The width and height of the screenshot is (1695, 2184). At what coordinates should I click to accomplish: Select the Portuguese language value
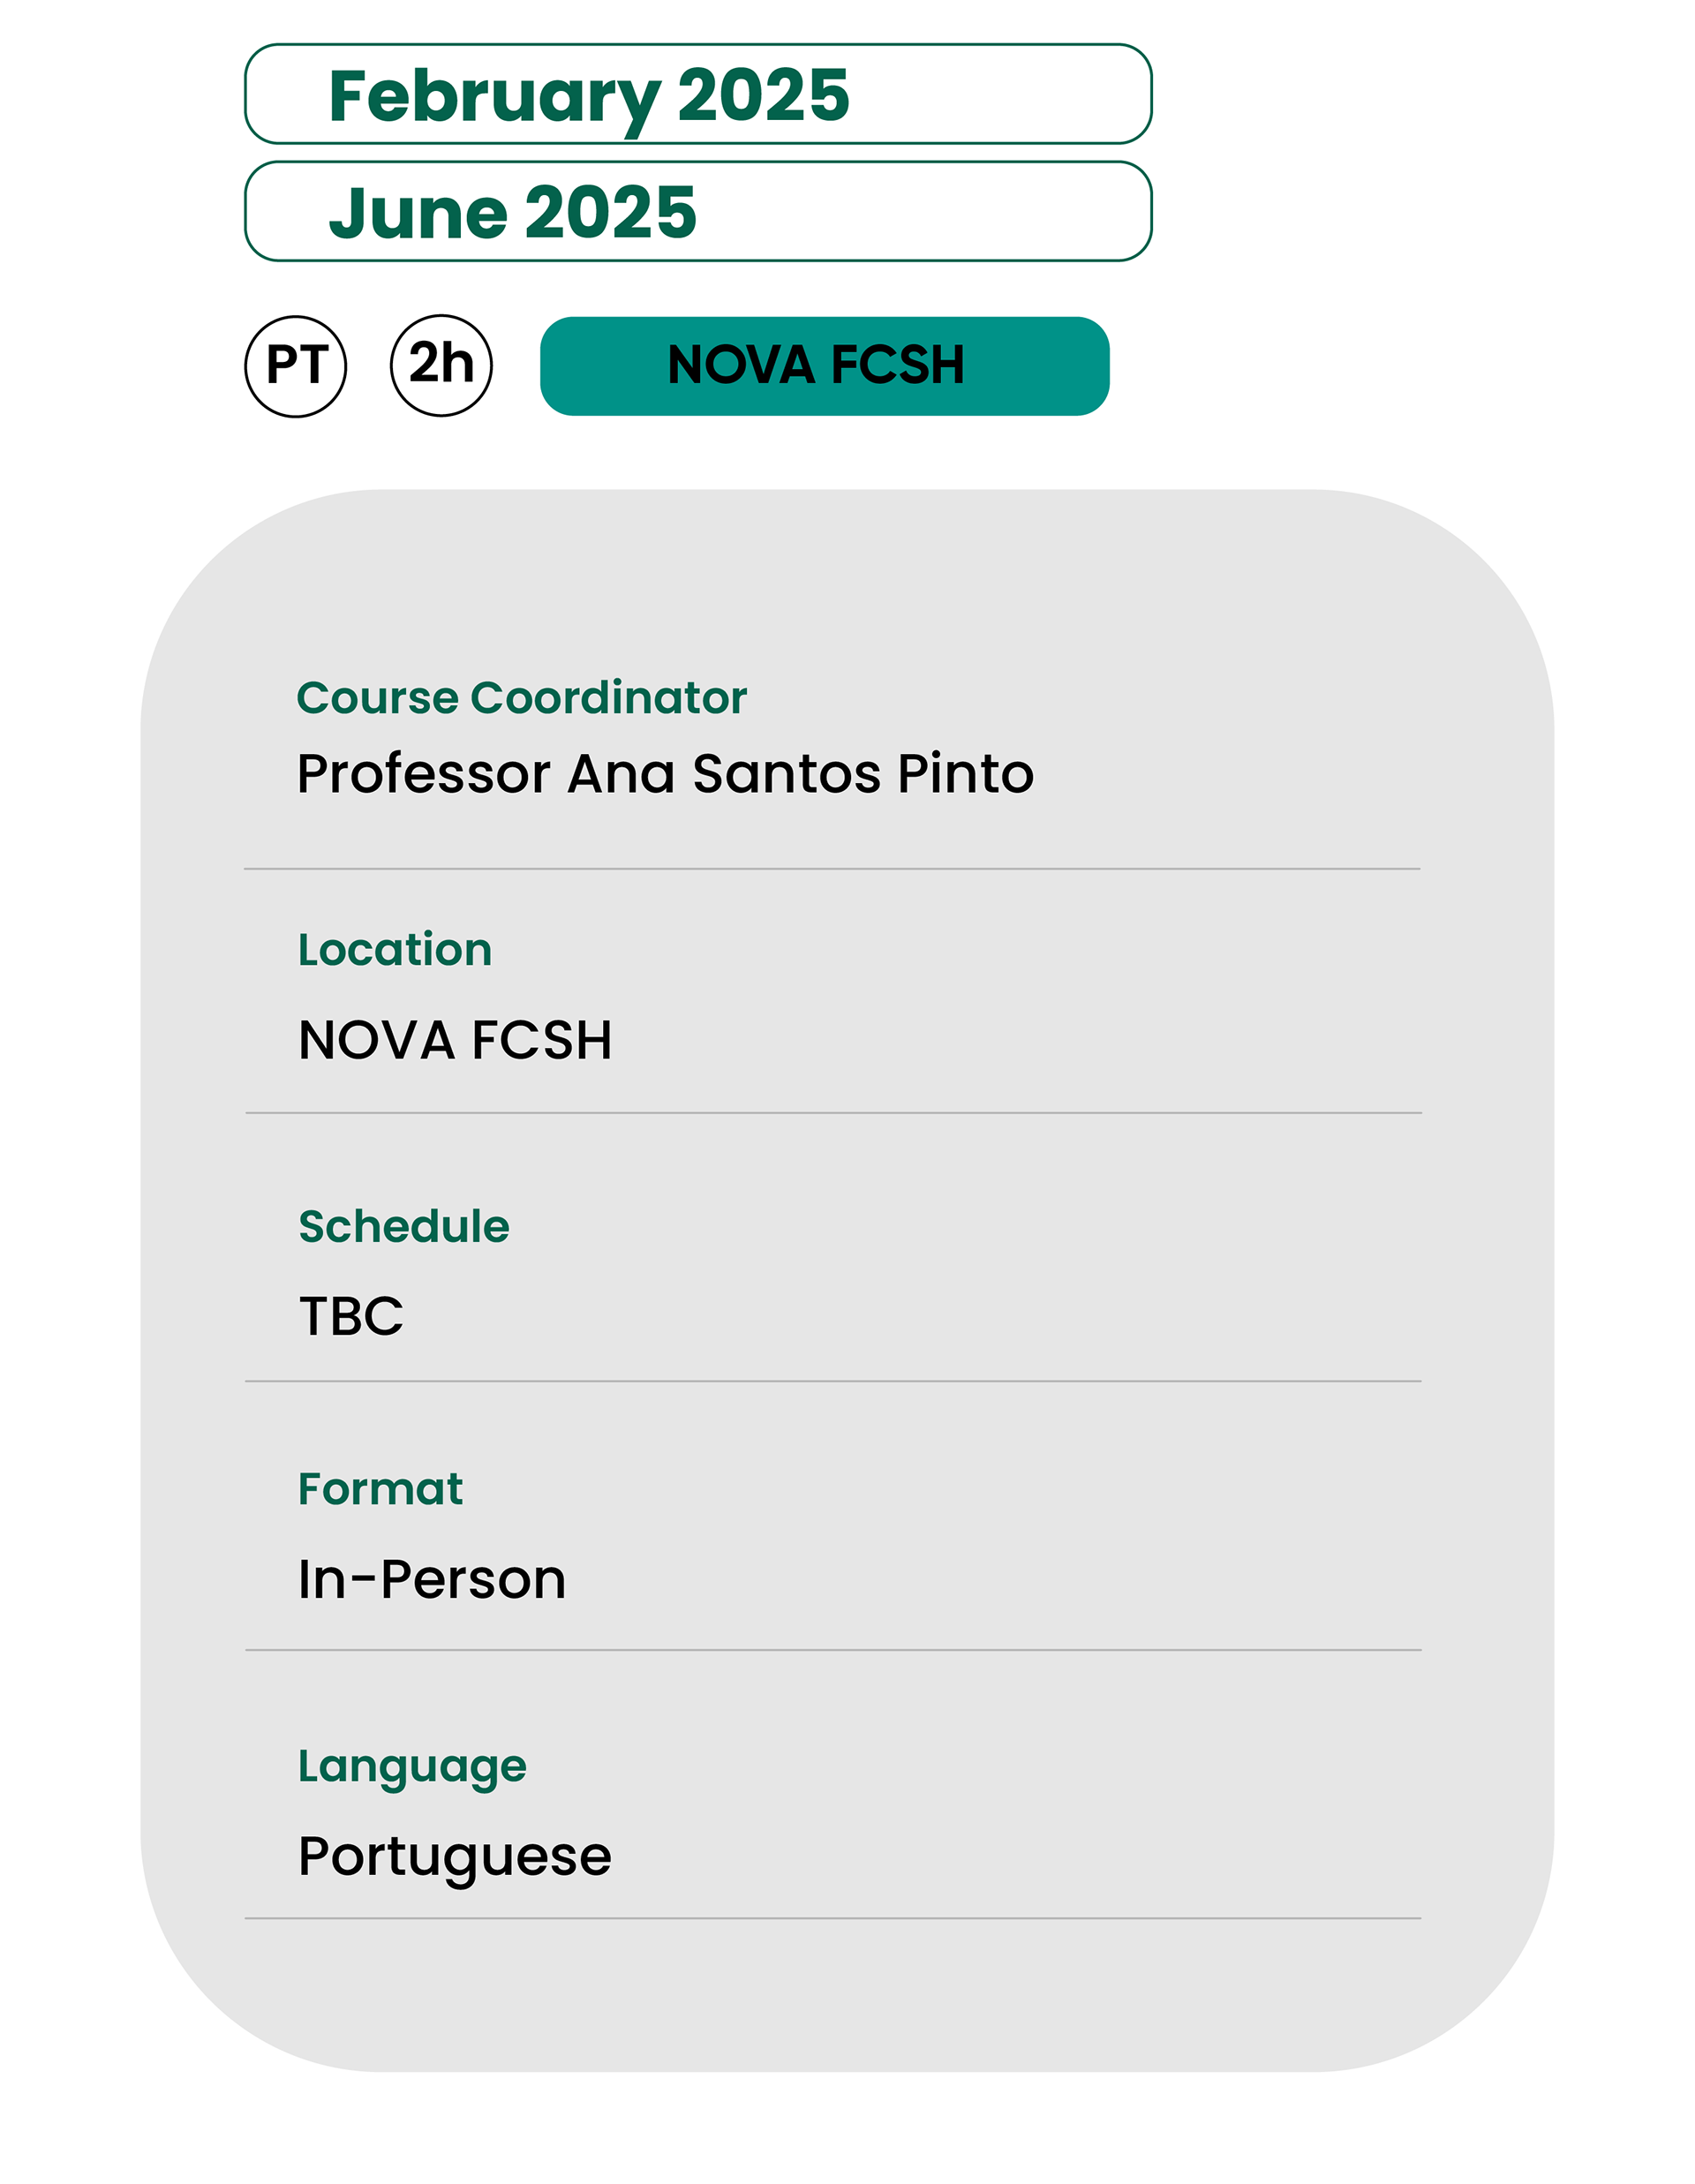click(x=455, y=1857)
